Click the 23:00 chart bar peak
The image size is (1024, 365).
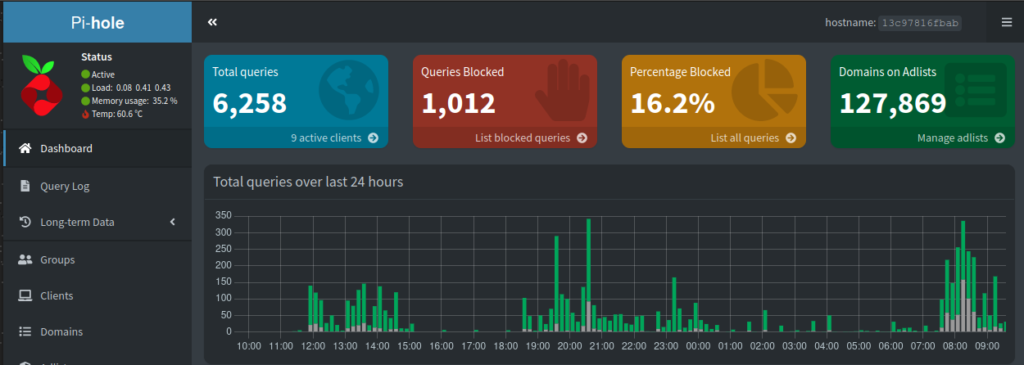coord(674,304)
